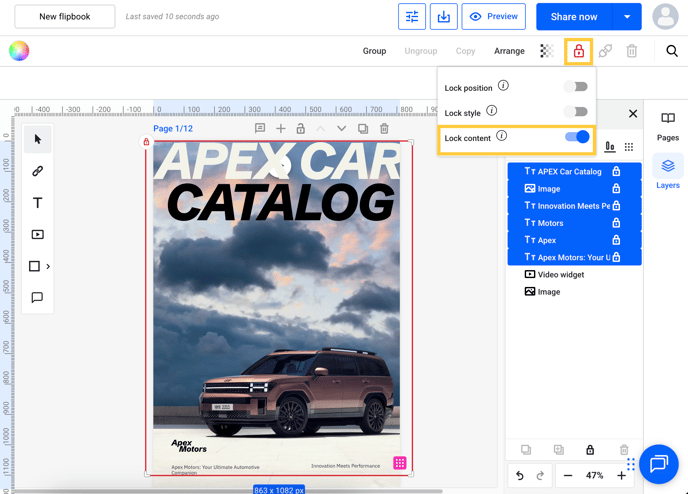688x494 pixels.
Task: Open the customize settings sliders button
Action: tap(412, 17)
